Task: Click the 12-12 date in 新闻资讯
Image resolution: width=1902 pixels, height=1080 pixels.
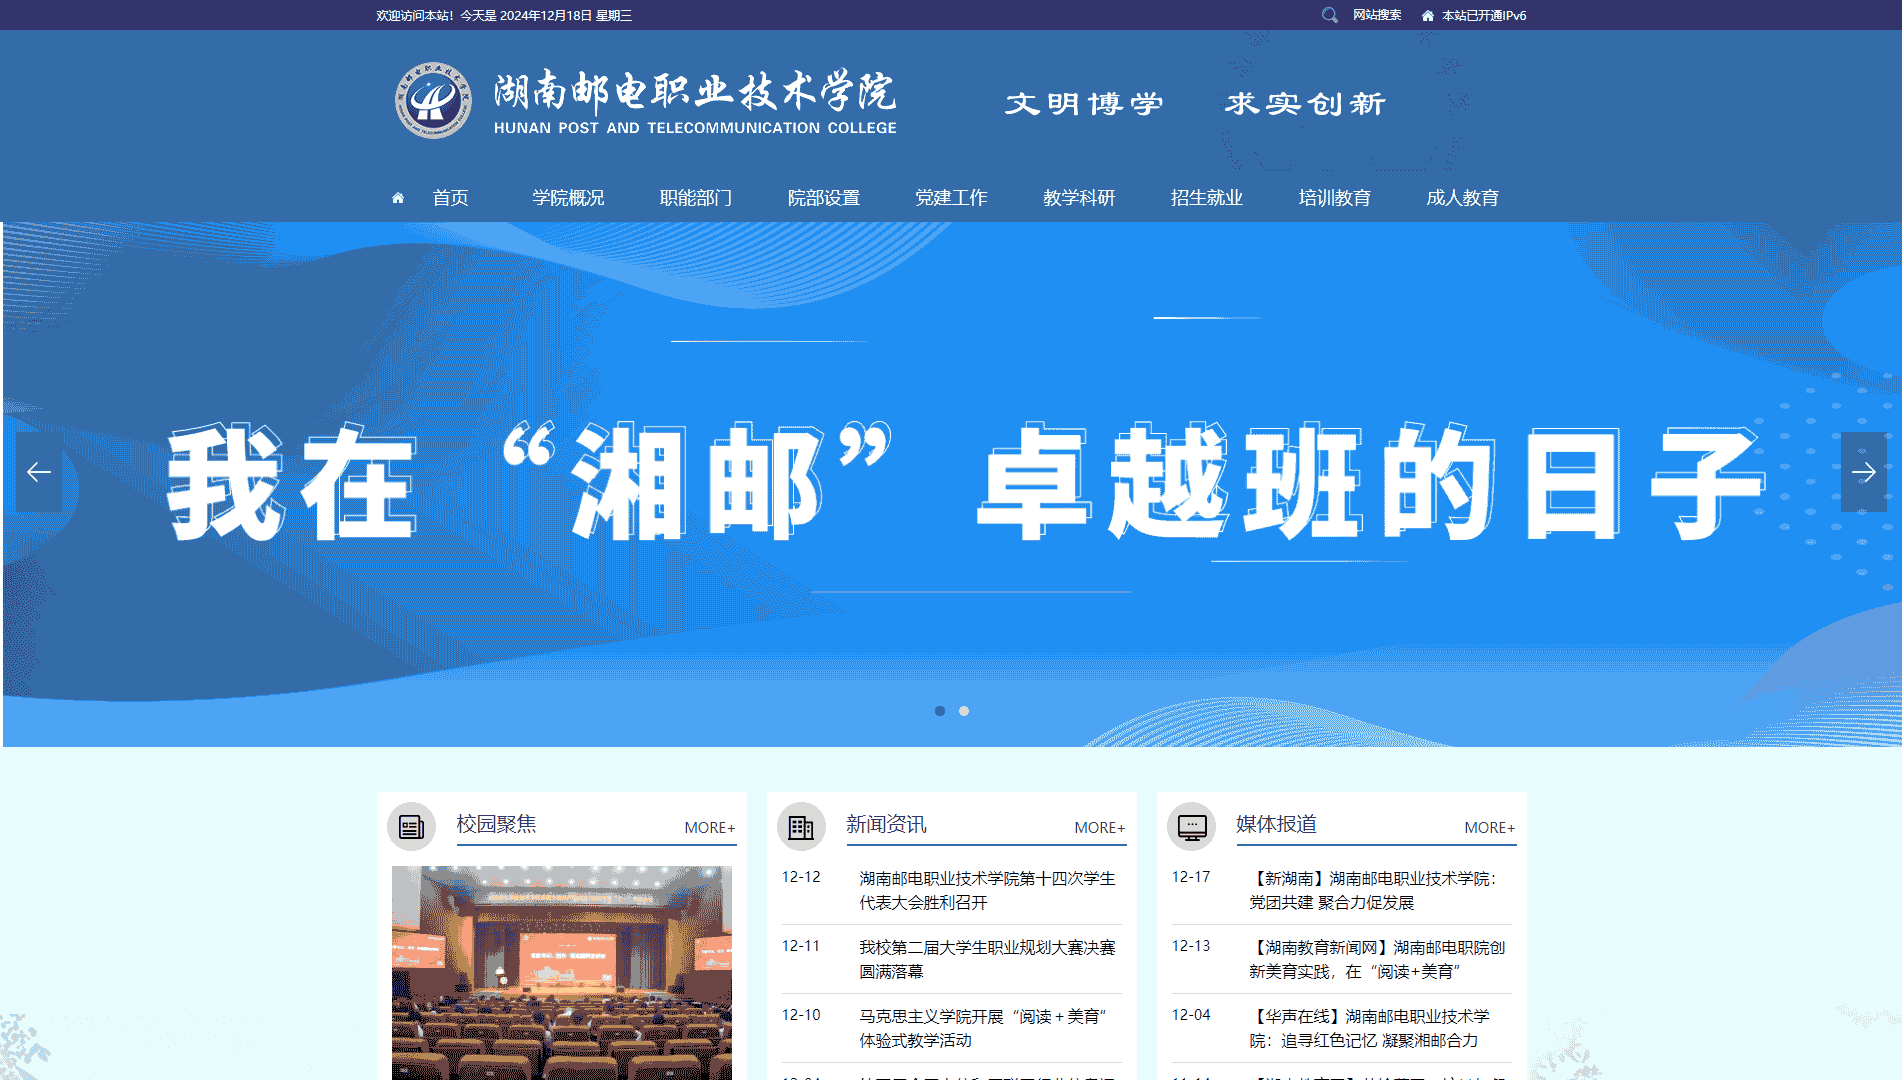Action: point(801,877)
